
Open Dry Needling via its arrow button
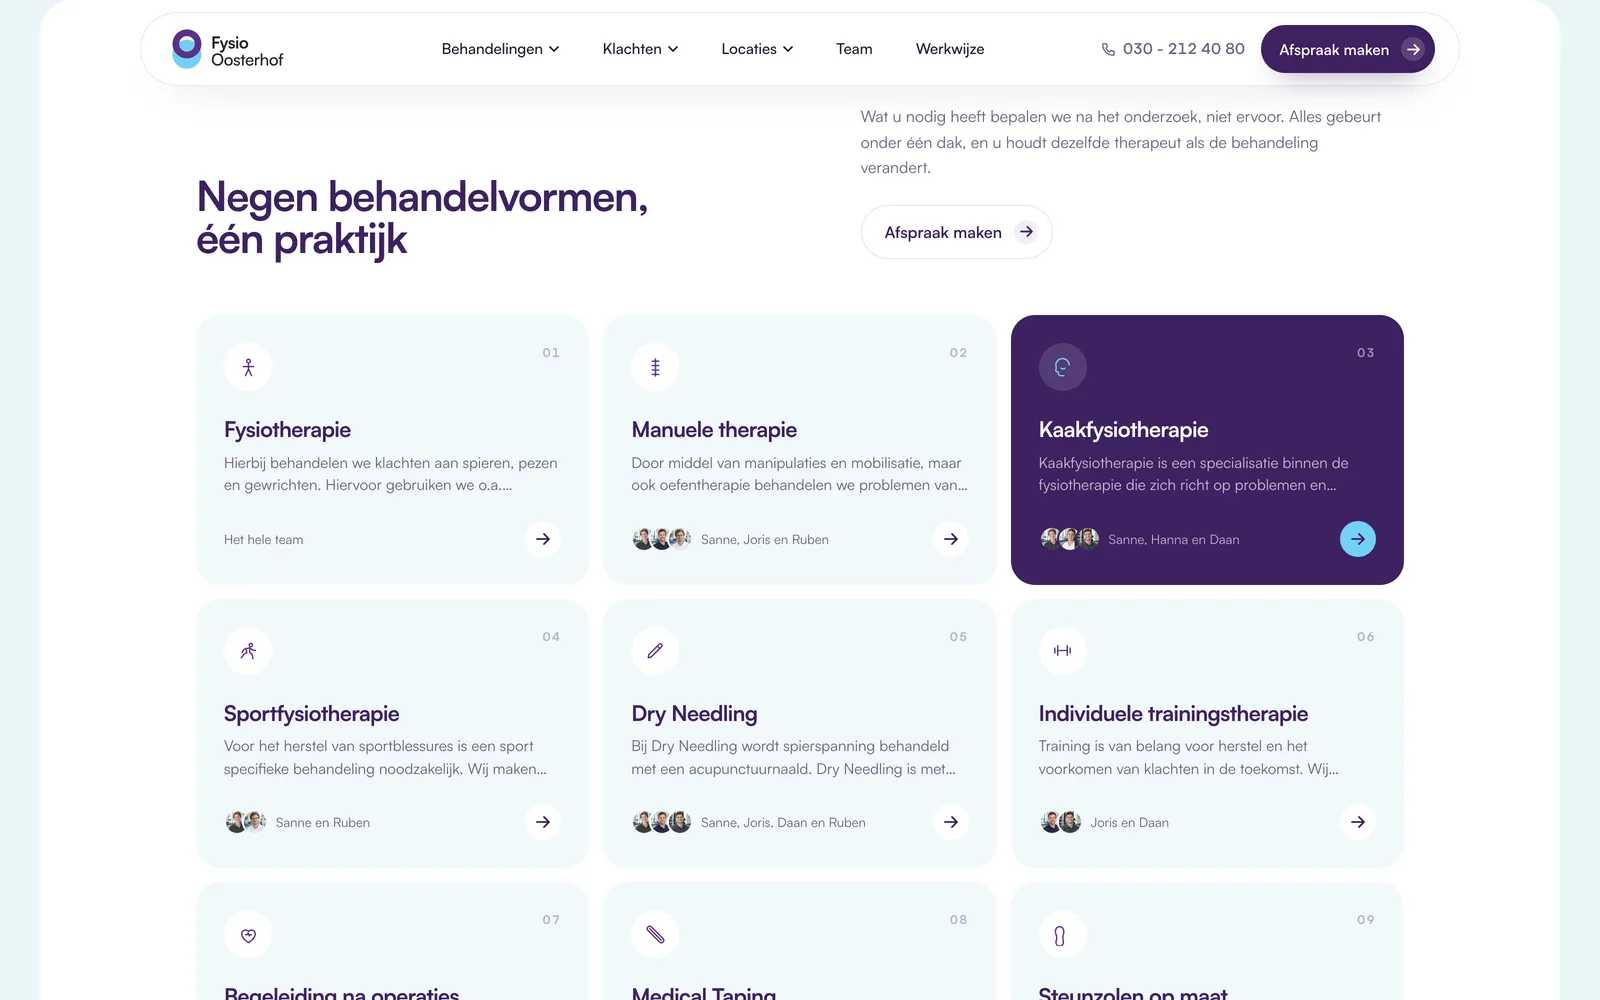(x=951, y=822)
